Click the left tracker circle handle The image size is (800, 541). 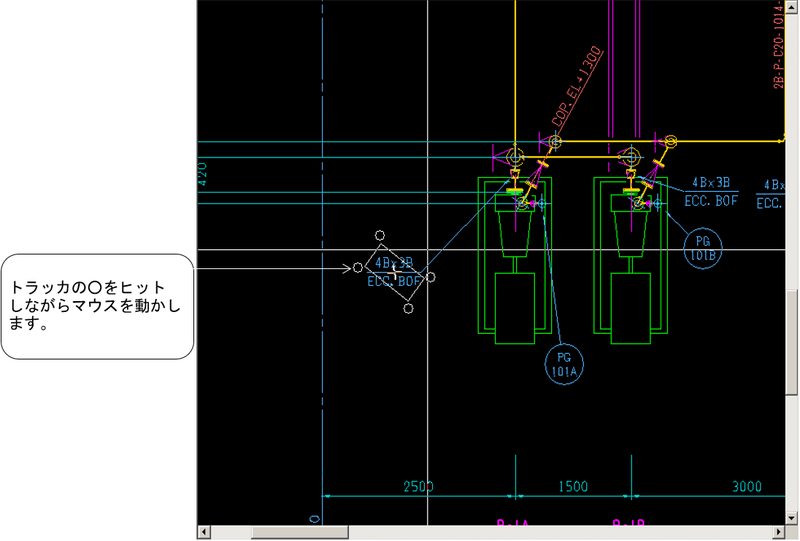pos(358,269)
